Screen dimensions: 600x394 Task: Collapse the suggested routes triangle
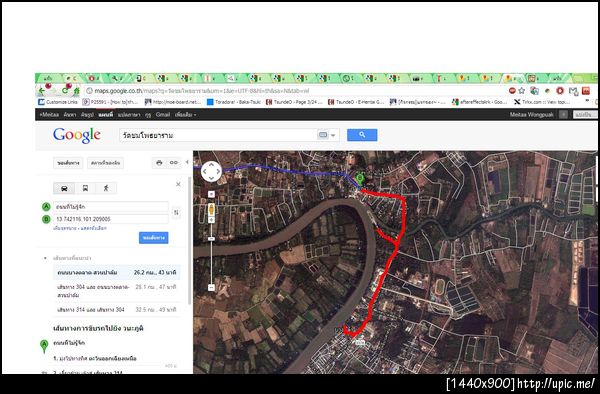tap(45, 258)
